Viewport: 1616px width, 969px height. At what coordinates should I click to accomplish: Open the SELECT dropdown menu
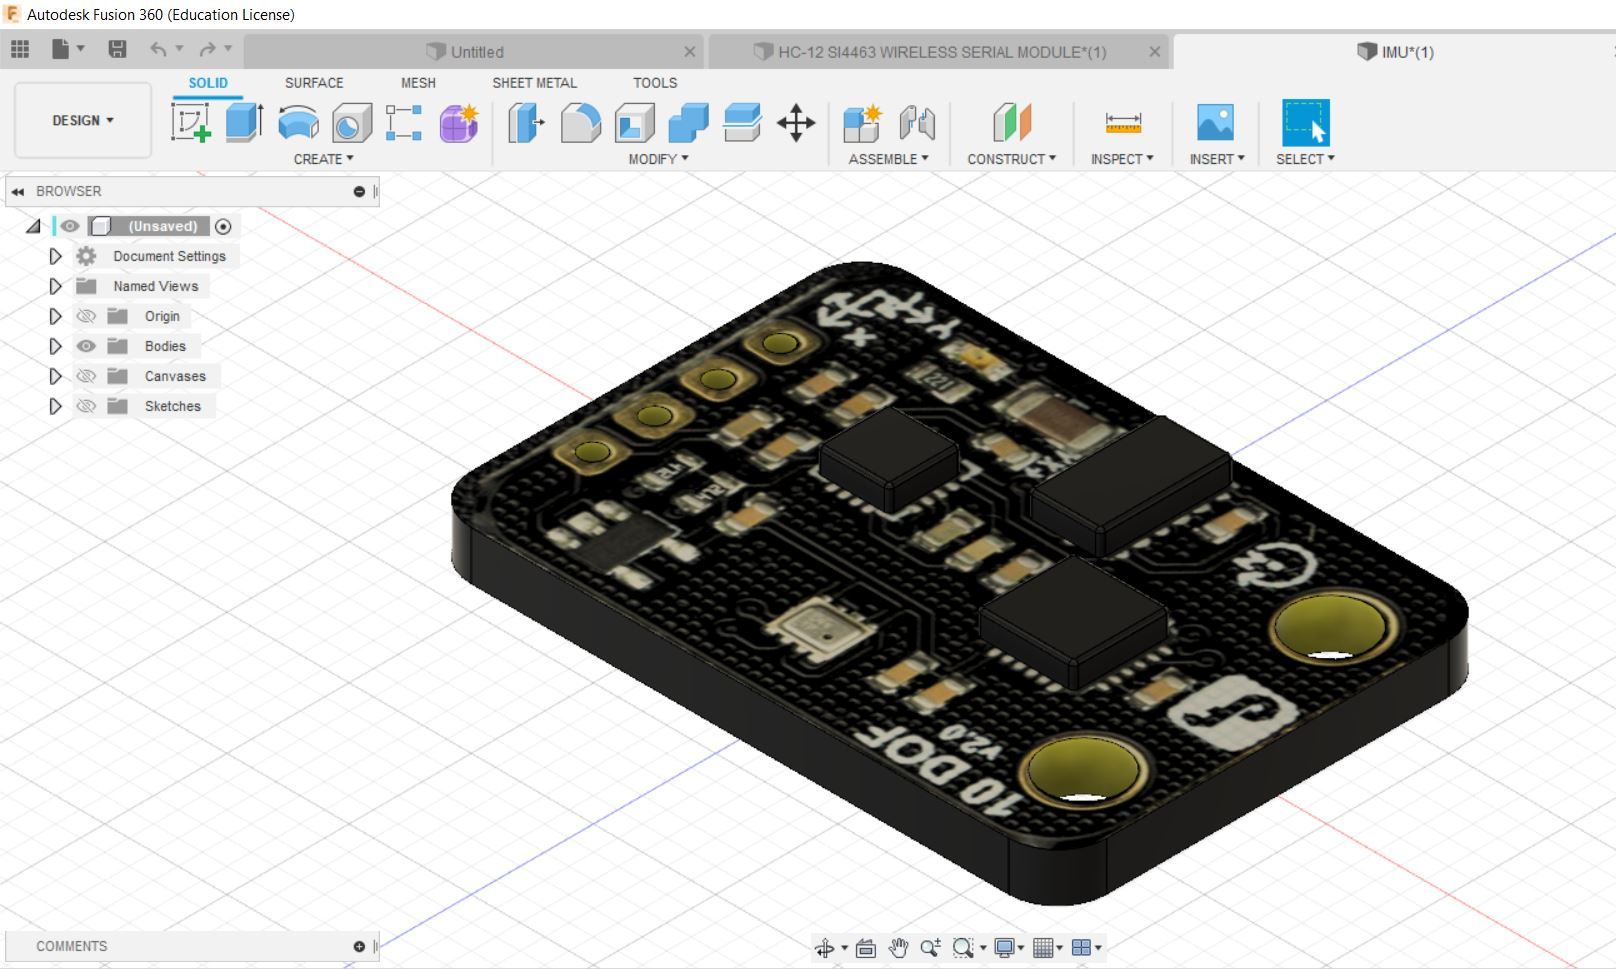[x=1305, y=159]
